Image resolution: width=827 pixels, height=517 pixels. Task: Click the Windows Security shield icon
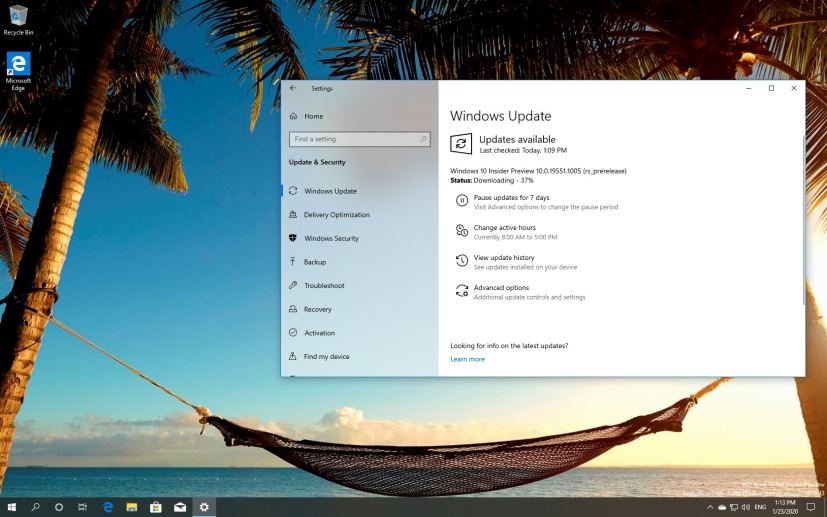click(x=293, y=238)
